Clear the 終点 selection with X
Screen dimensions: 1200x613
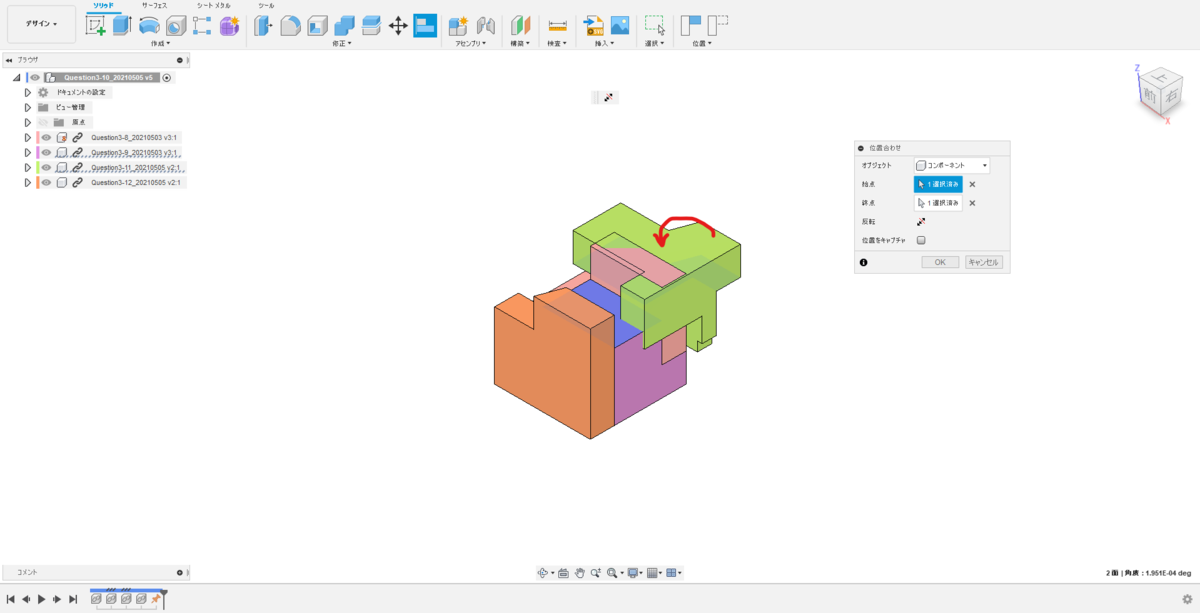[972, 203]
